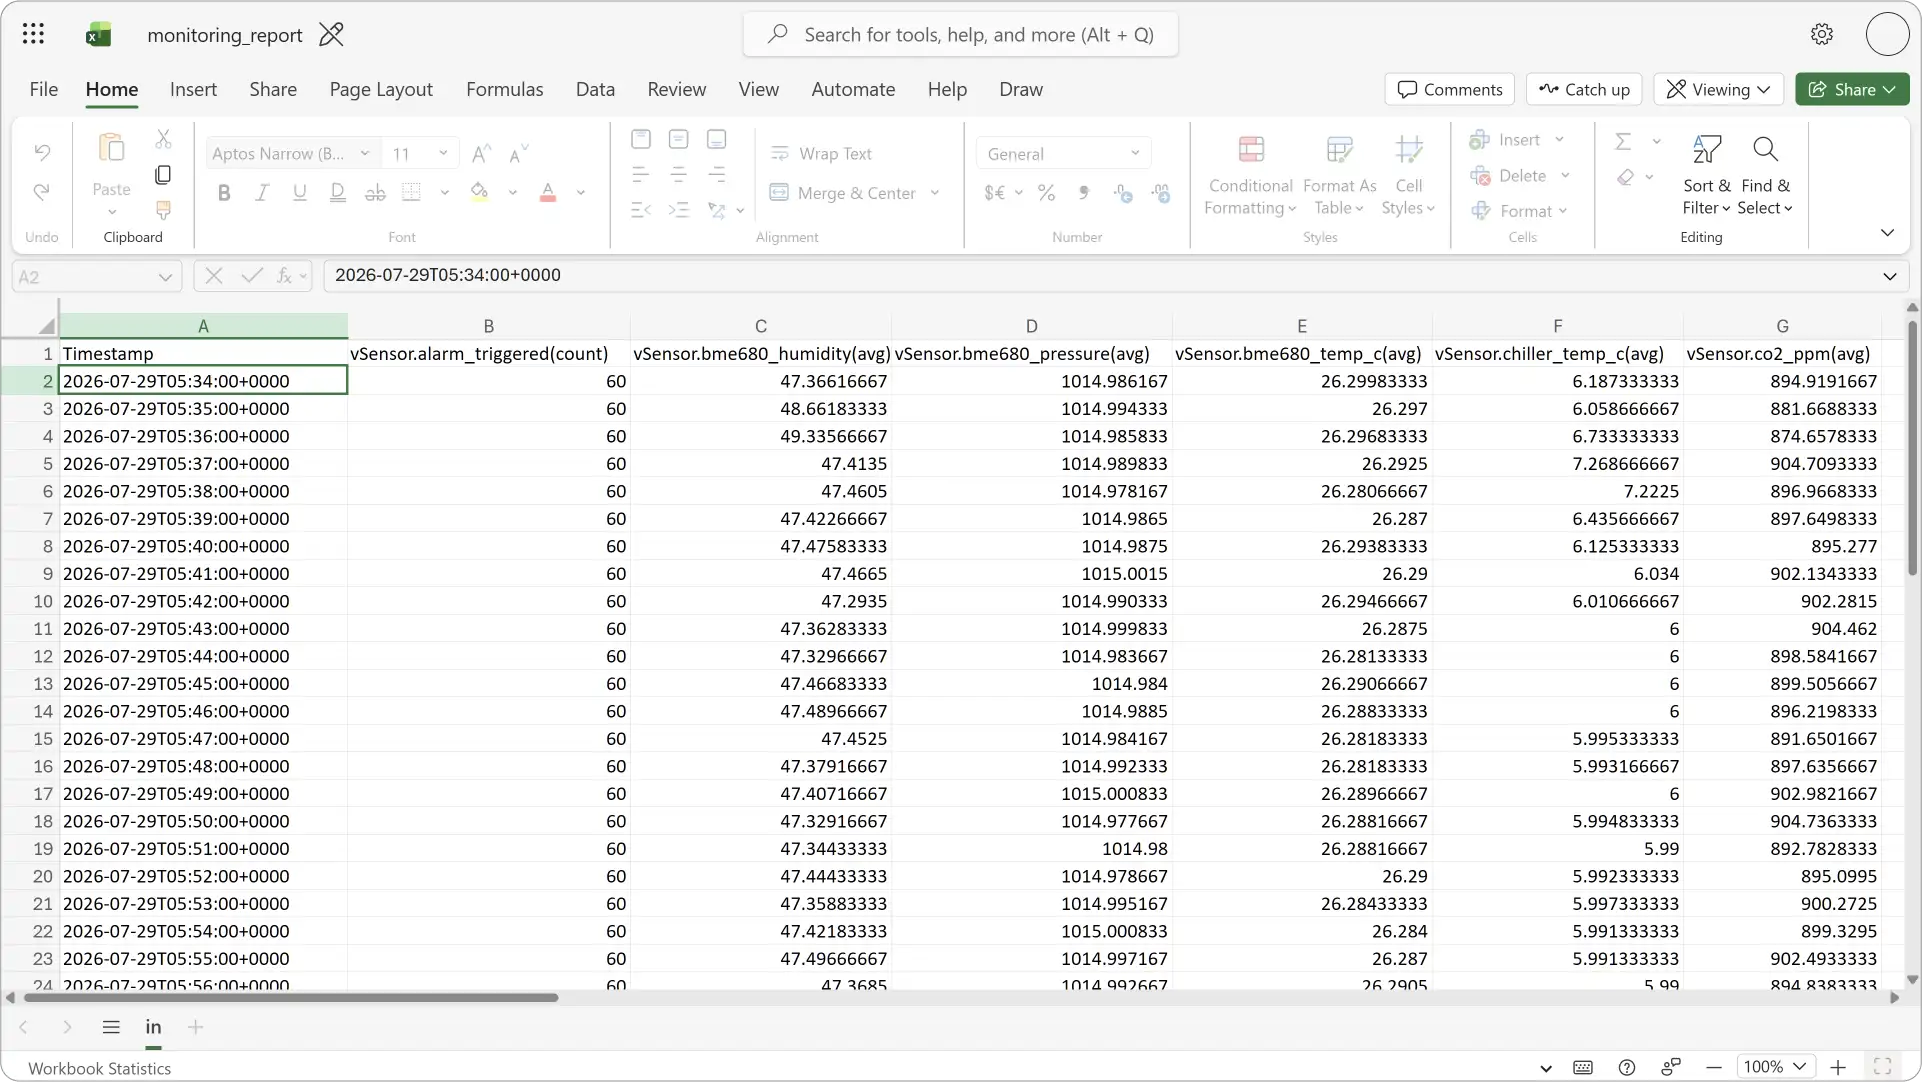Decrease indent icon
Viewport: 1922px width, 1082px height.
click(x=641, y=210)
